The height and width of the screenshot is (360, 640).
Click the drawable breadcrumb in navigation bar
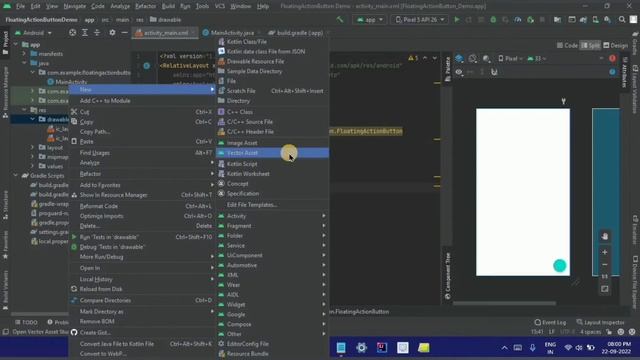pyautogui.click(x=165, y=20)
